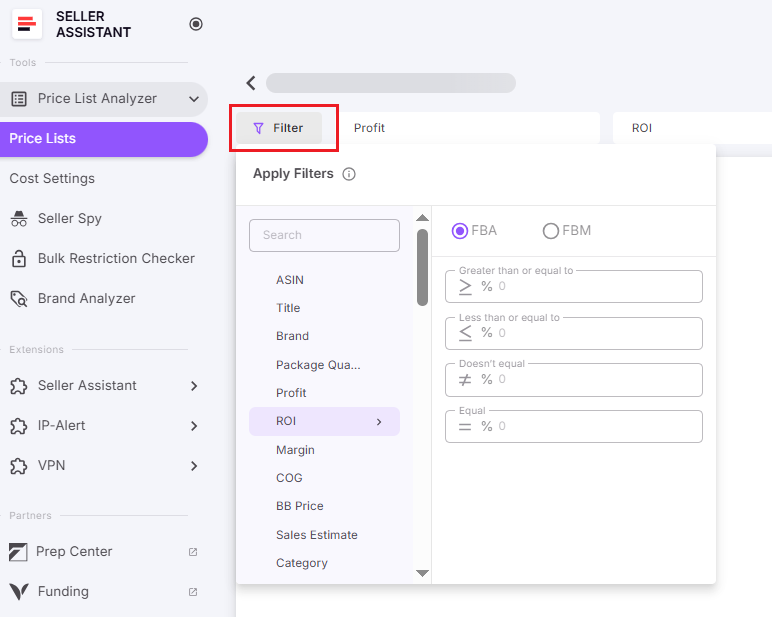Click the IP-Alert puzzle icon
Screen dimensions: 772x617
(x=19, y=425)
